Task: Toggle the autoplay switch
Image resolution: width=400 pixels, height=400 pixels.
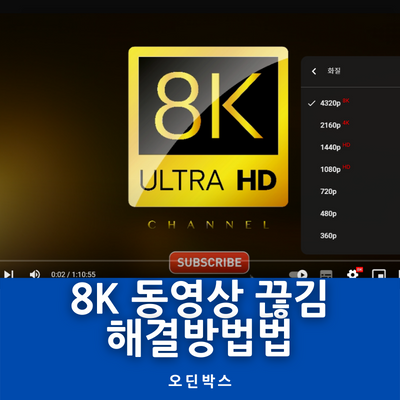Action: (298, 274)
